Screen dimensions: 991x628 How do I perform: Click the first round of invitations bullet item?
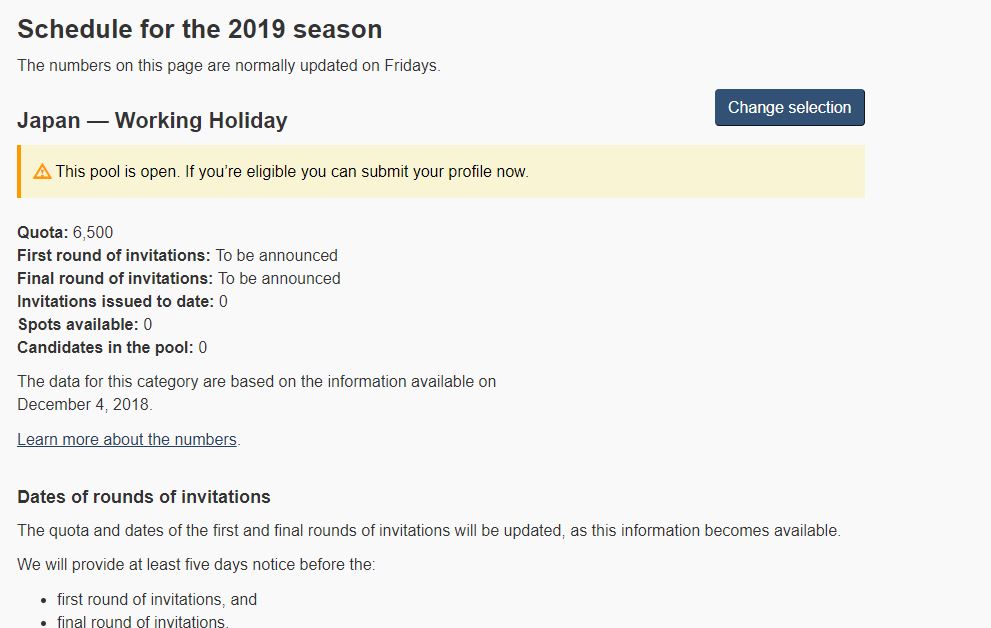click(x=157, y=600)
